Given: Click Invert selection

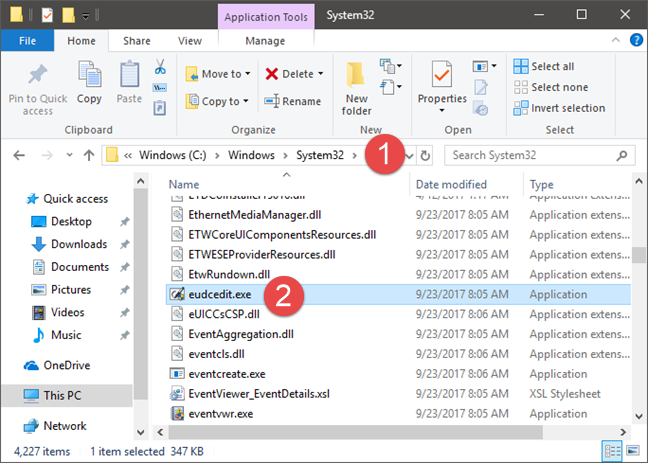Looking at the screenshot, I should [x=560, y=108].
